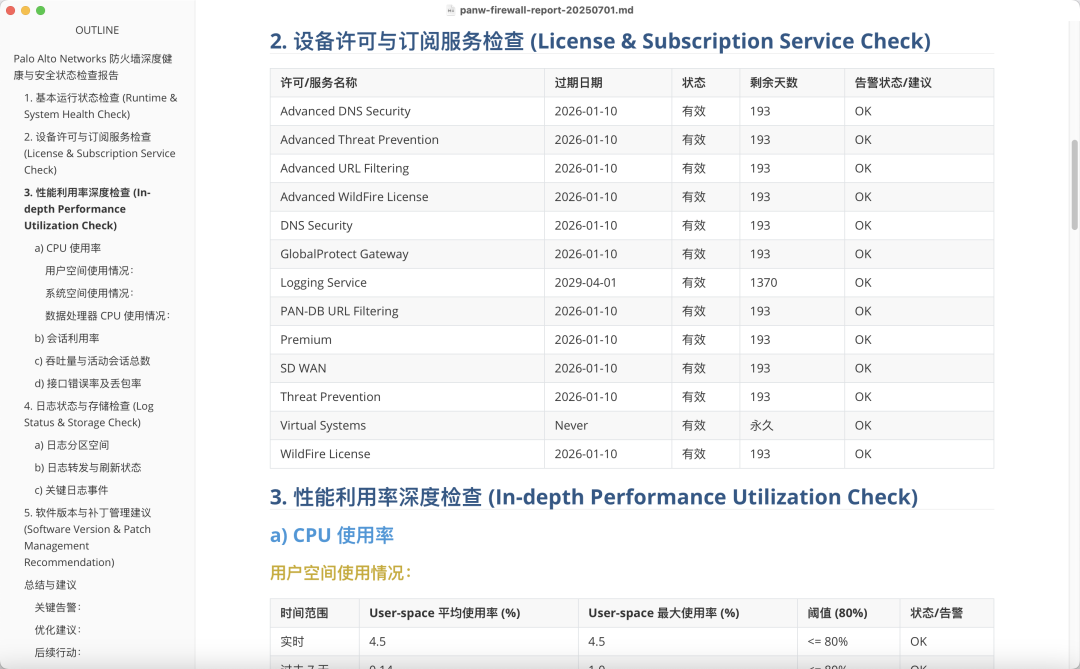Go to outline entry 'a) CPU 使用率'
The image size is (1080, 669).
coord(68,248)
